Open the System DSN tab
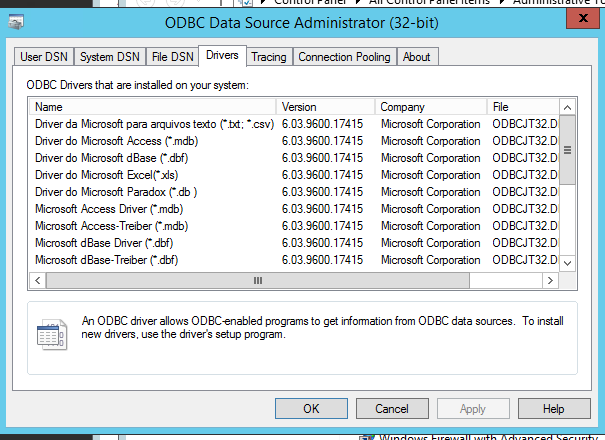The width and height of the screenshot is (605, 440). click(110, 57)
